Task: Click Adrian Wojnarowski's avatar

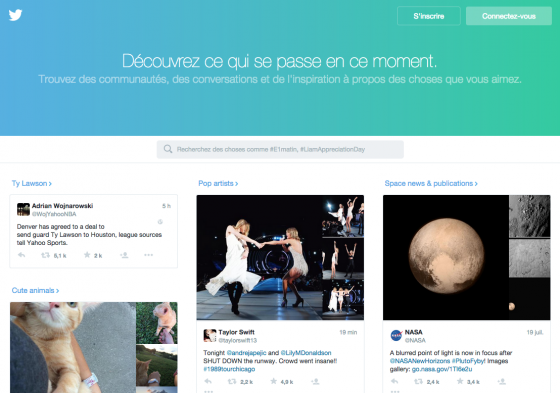Action: click(23, 209)
